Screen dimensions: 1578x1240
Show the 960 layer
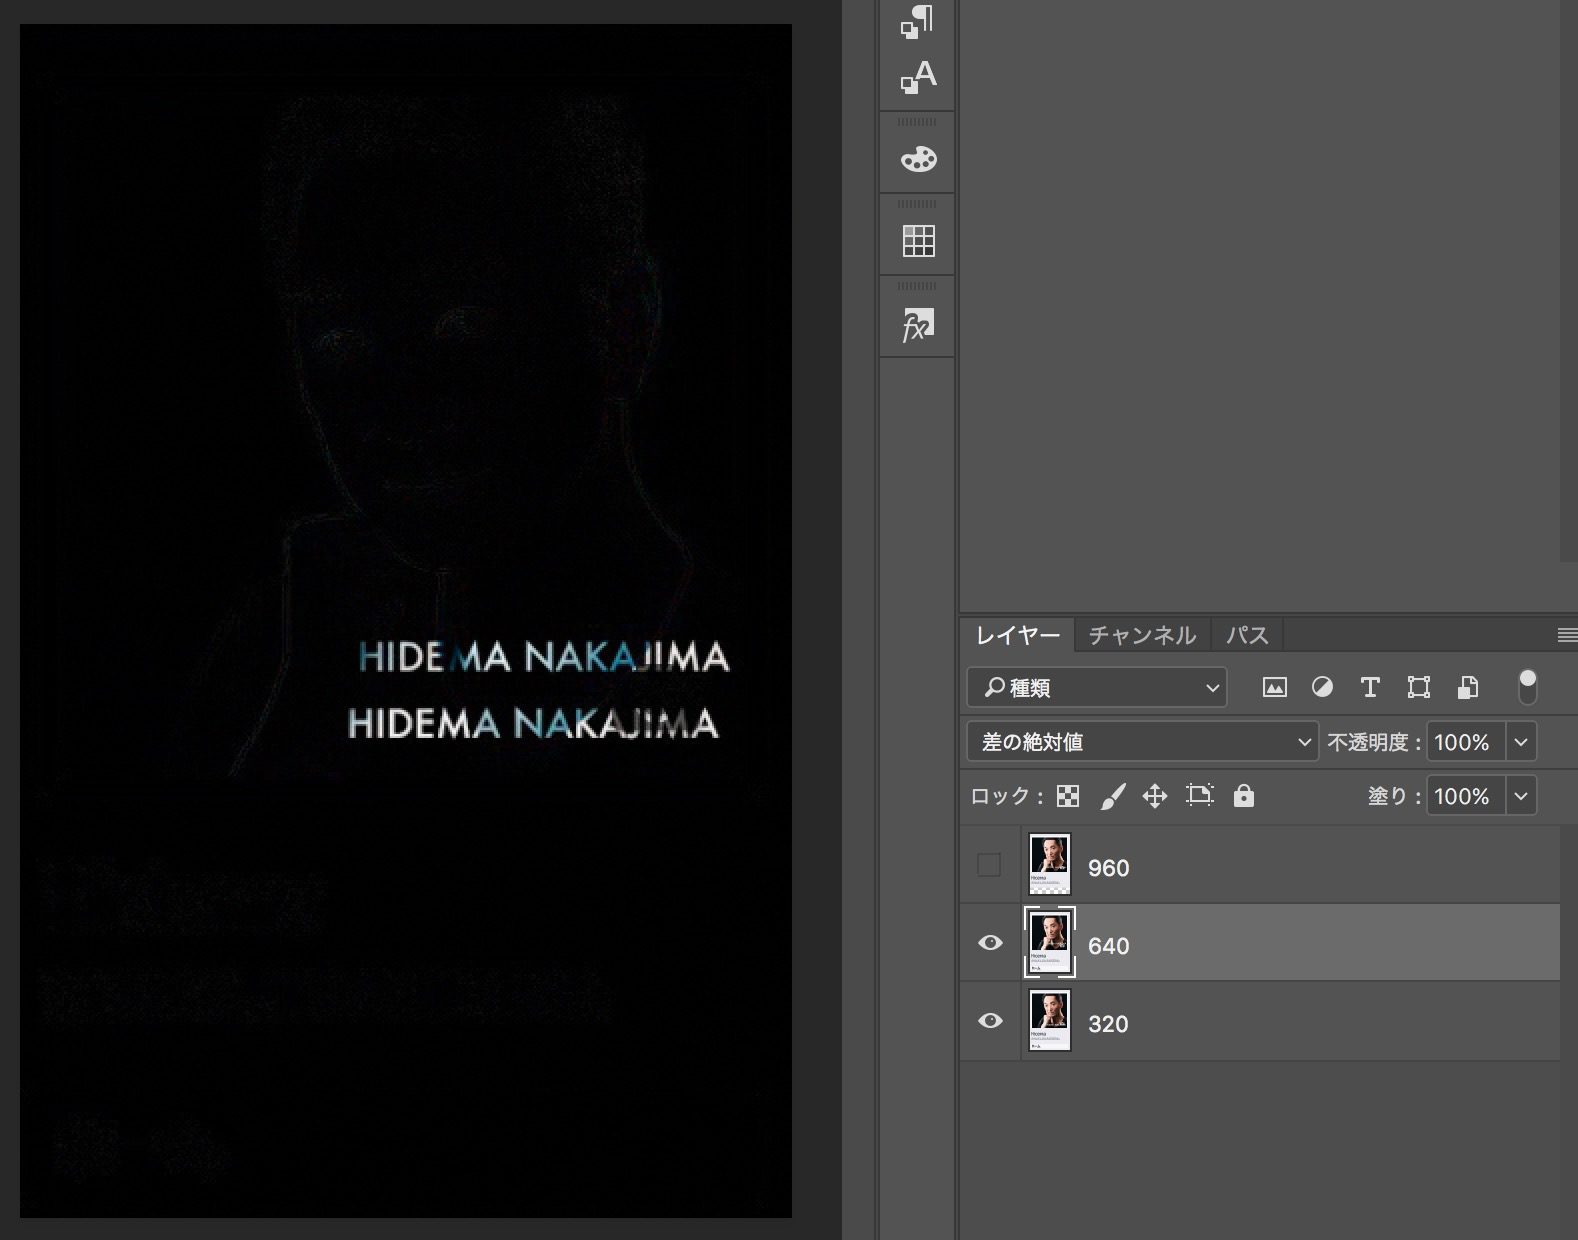coord(989,865)
